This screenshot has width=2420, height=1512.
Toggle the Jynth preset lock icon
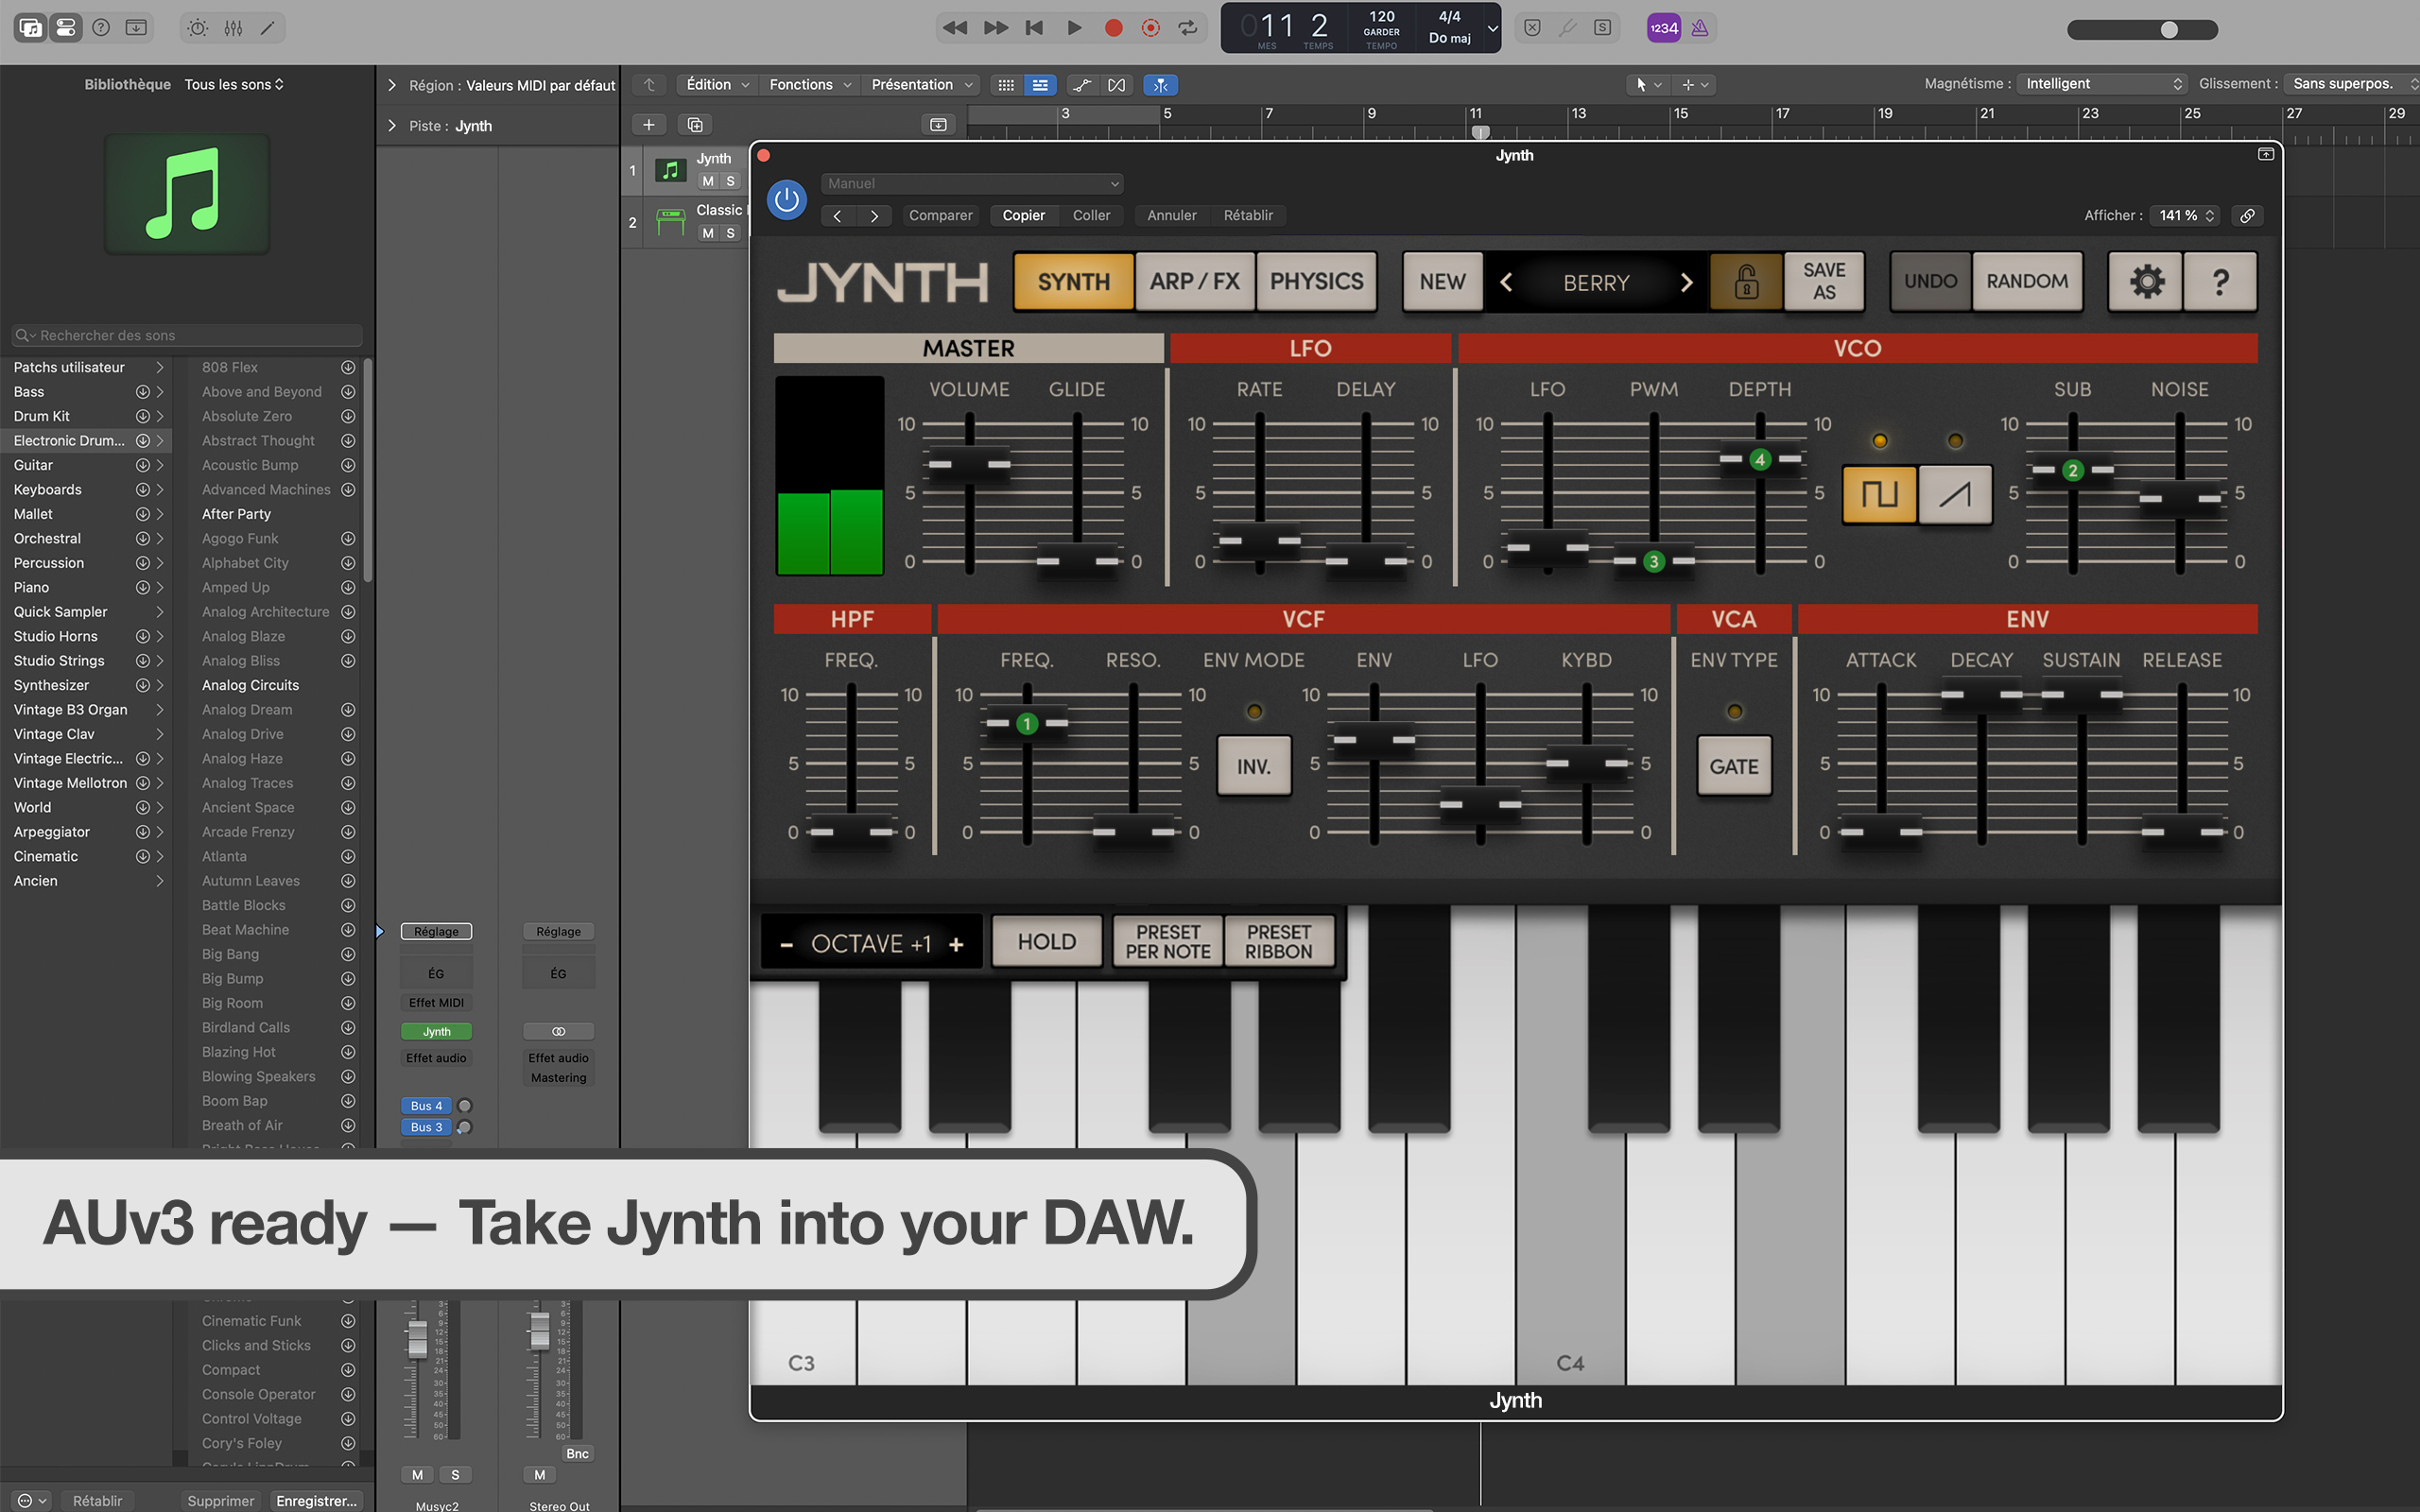(x=1746, y=281)
